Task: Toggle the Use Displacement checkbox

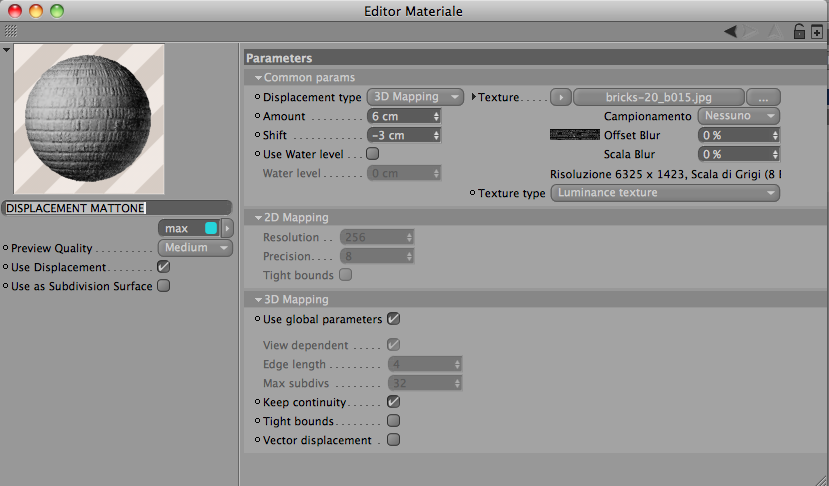Action: point(164,267)
